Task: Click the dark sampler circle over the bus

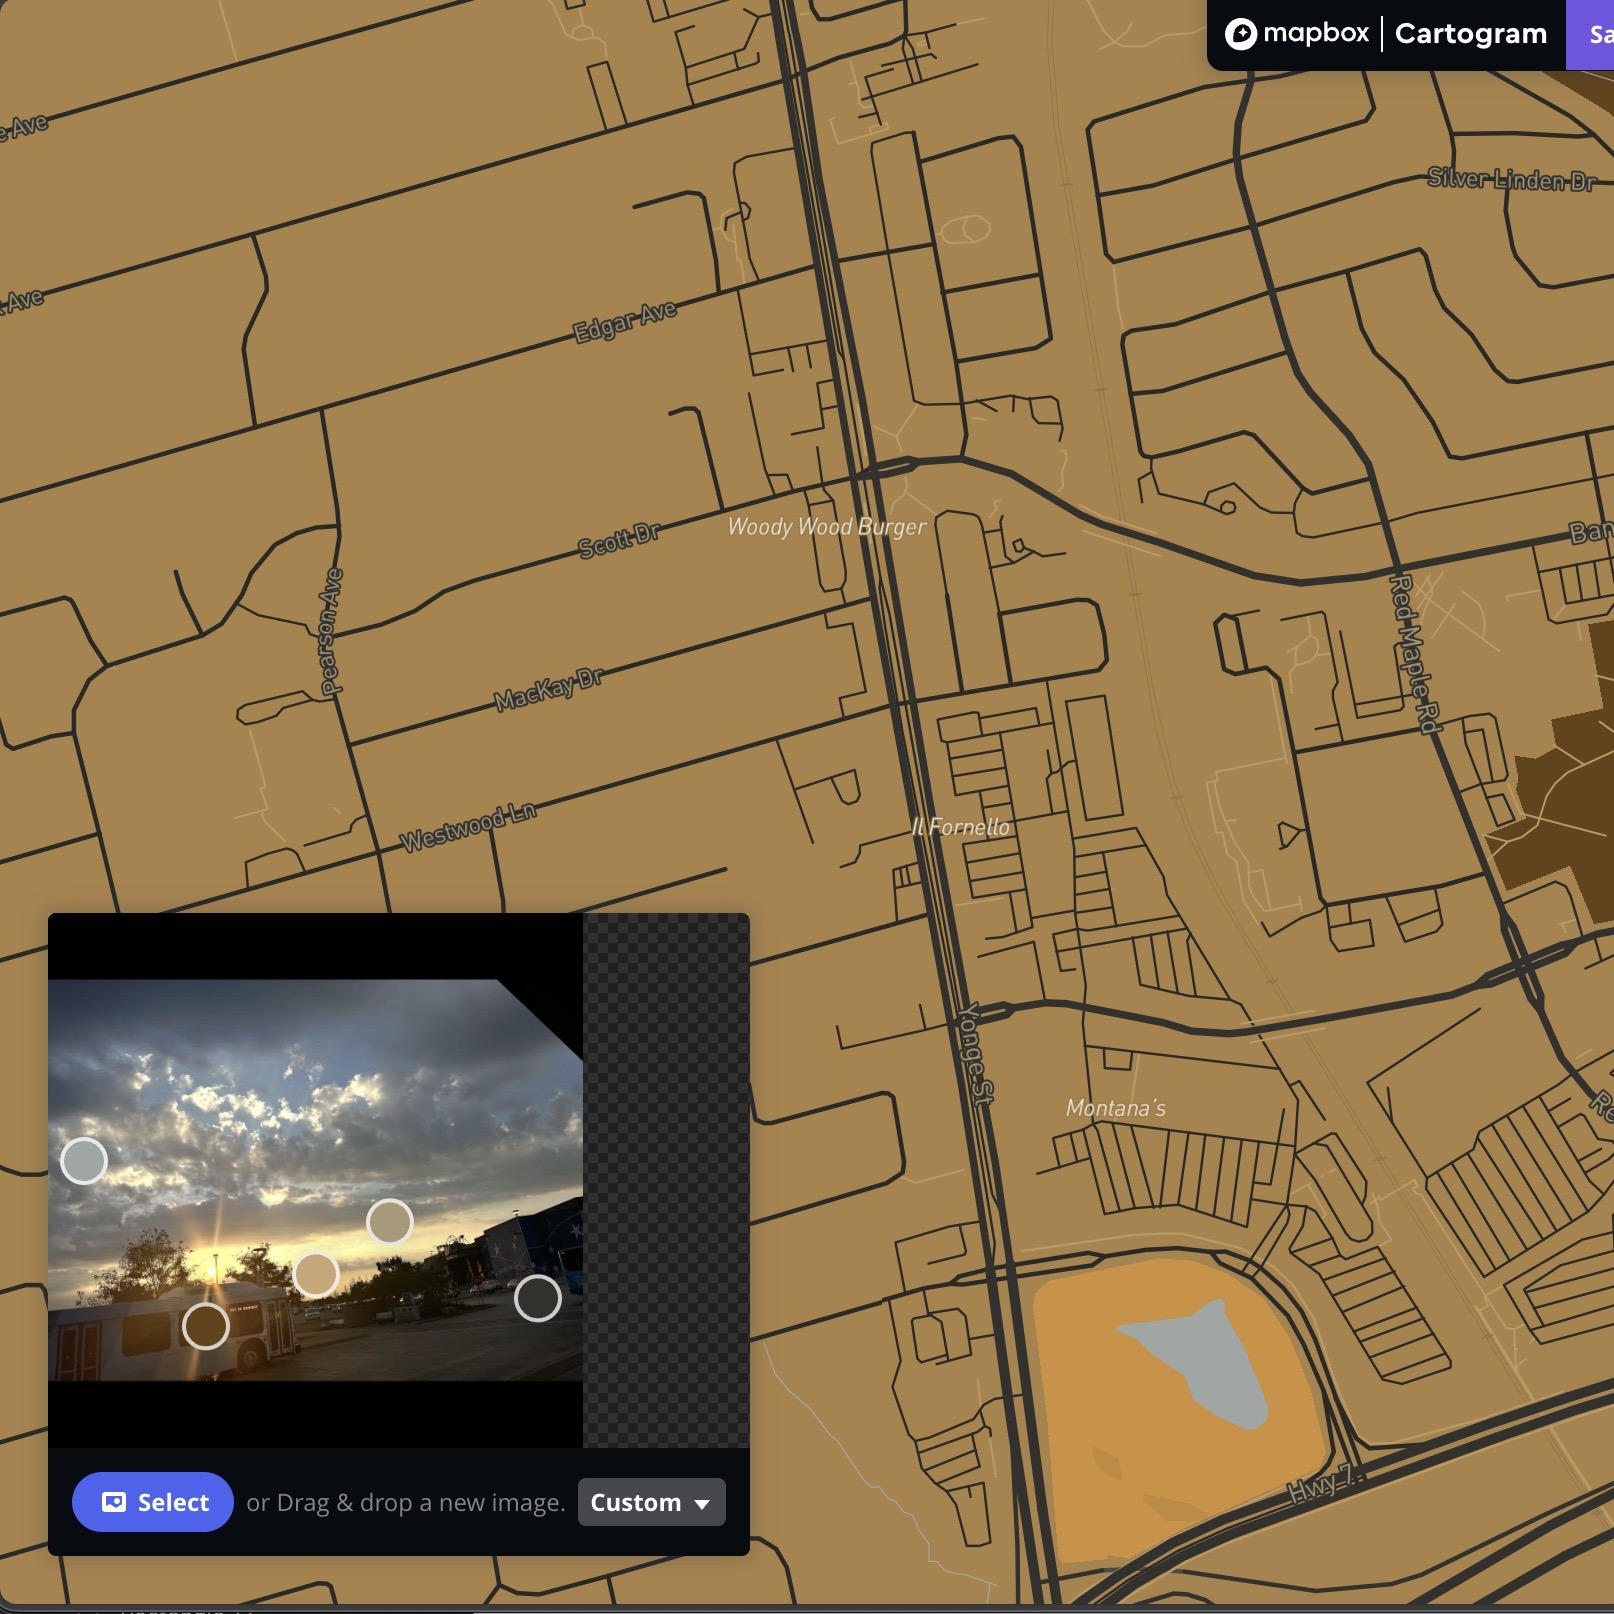Action: [206, 1326]
